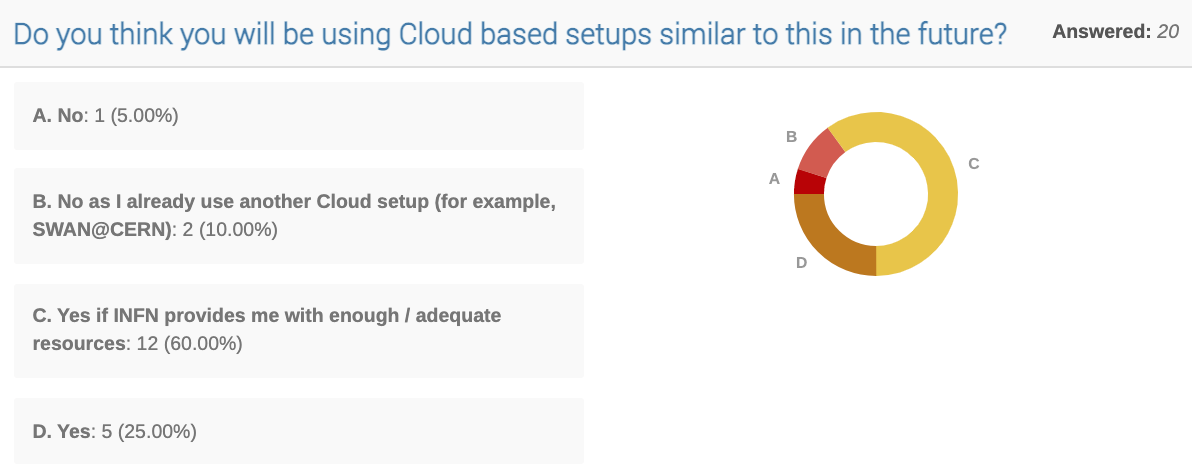Image resolution: width=1192 pixels, height=468 pixels.
Task: Click the '12 (60.00%)' result value
Action: coord(189,344)
